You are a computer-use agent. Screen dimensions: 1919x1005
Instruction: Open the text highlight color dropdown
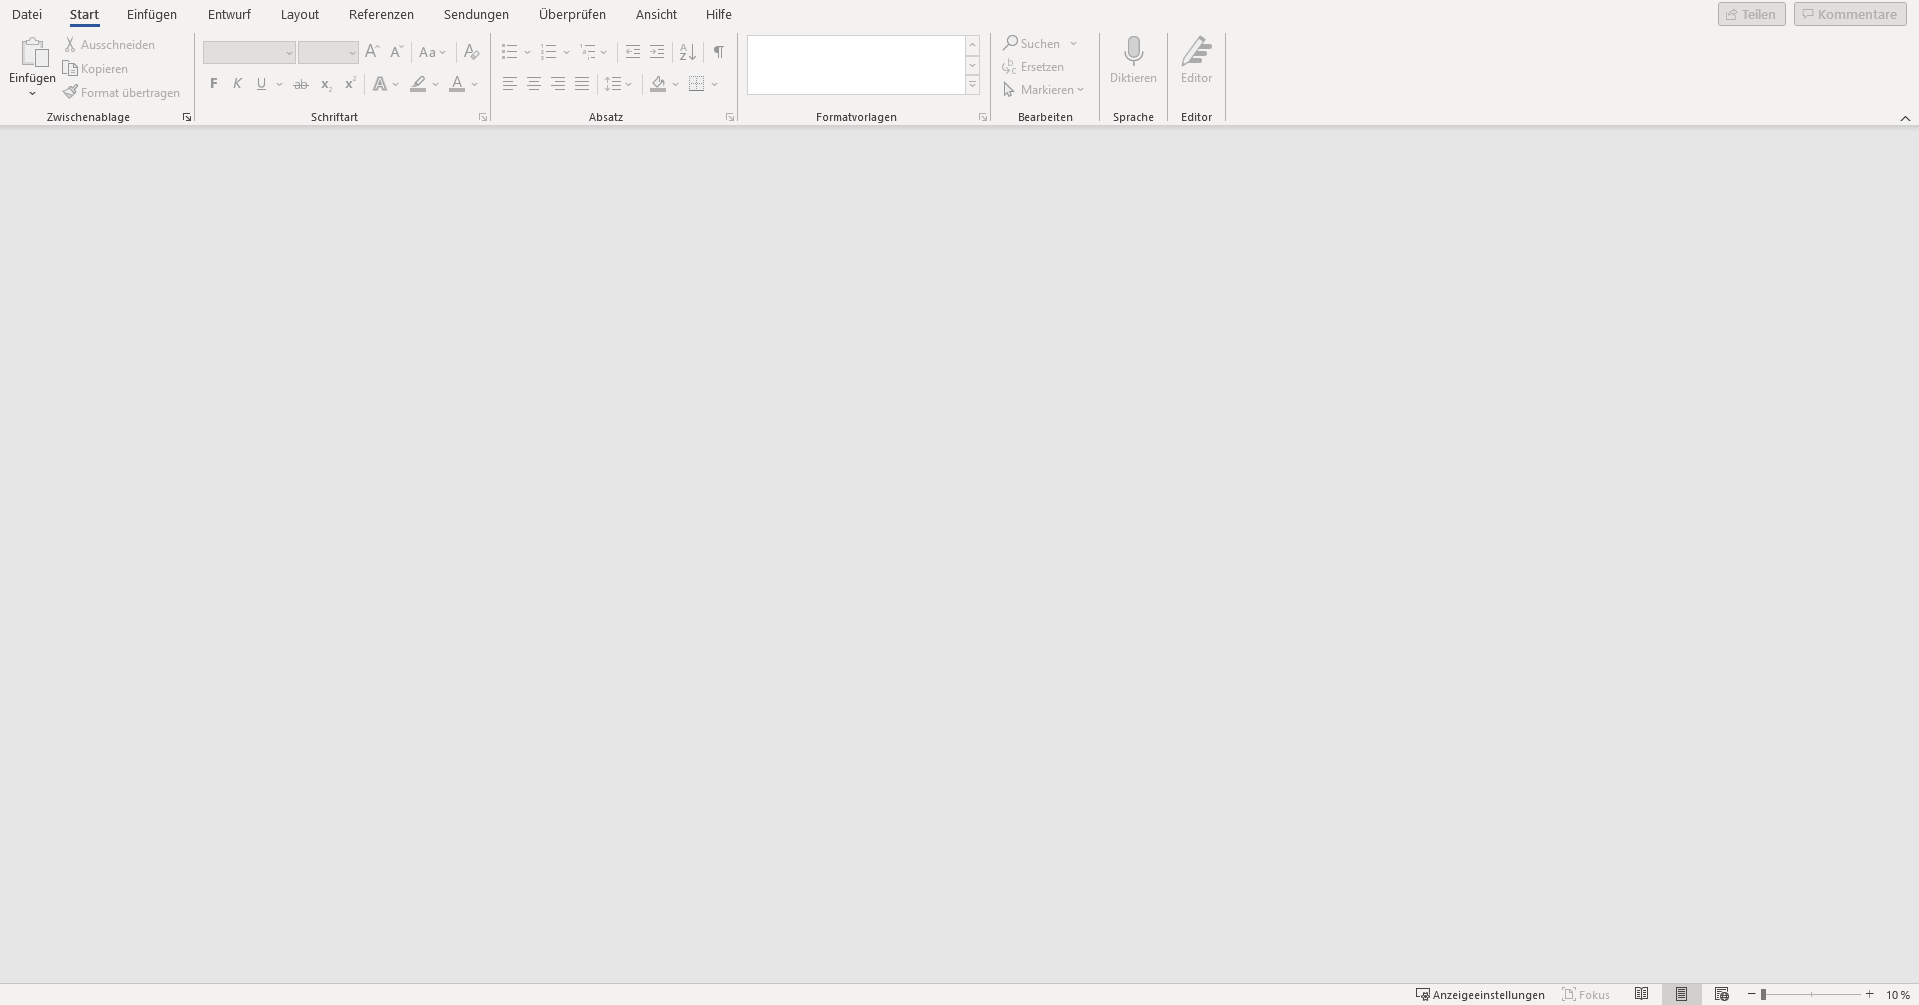tap(434, 85)
